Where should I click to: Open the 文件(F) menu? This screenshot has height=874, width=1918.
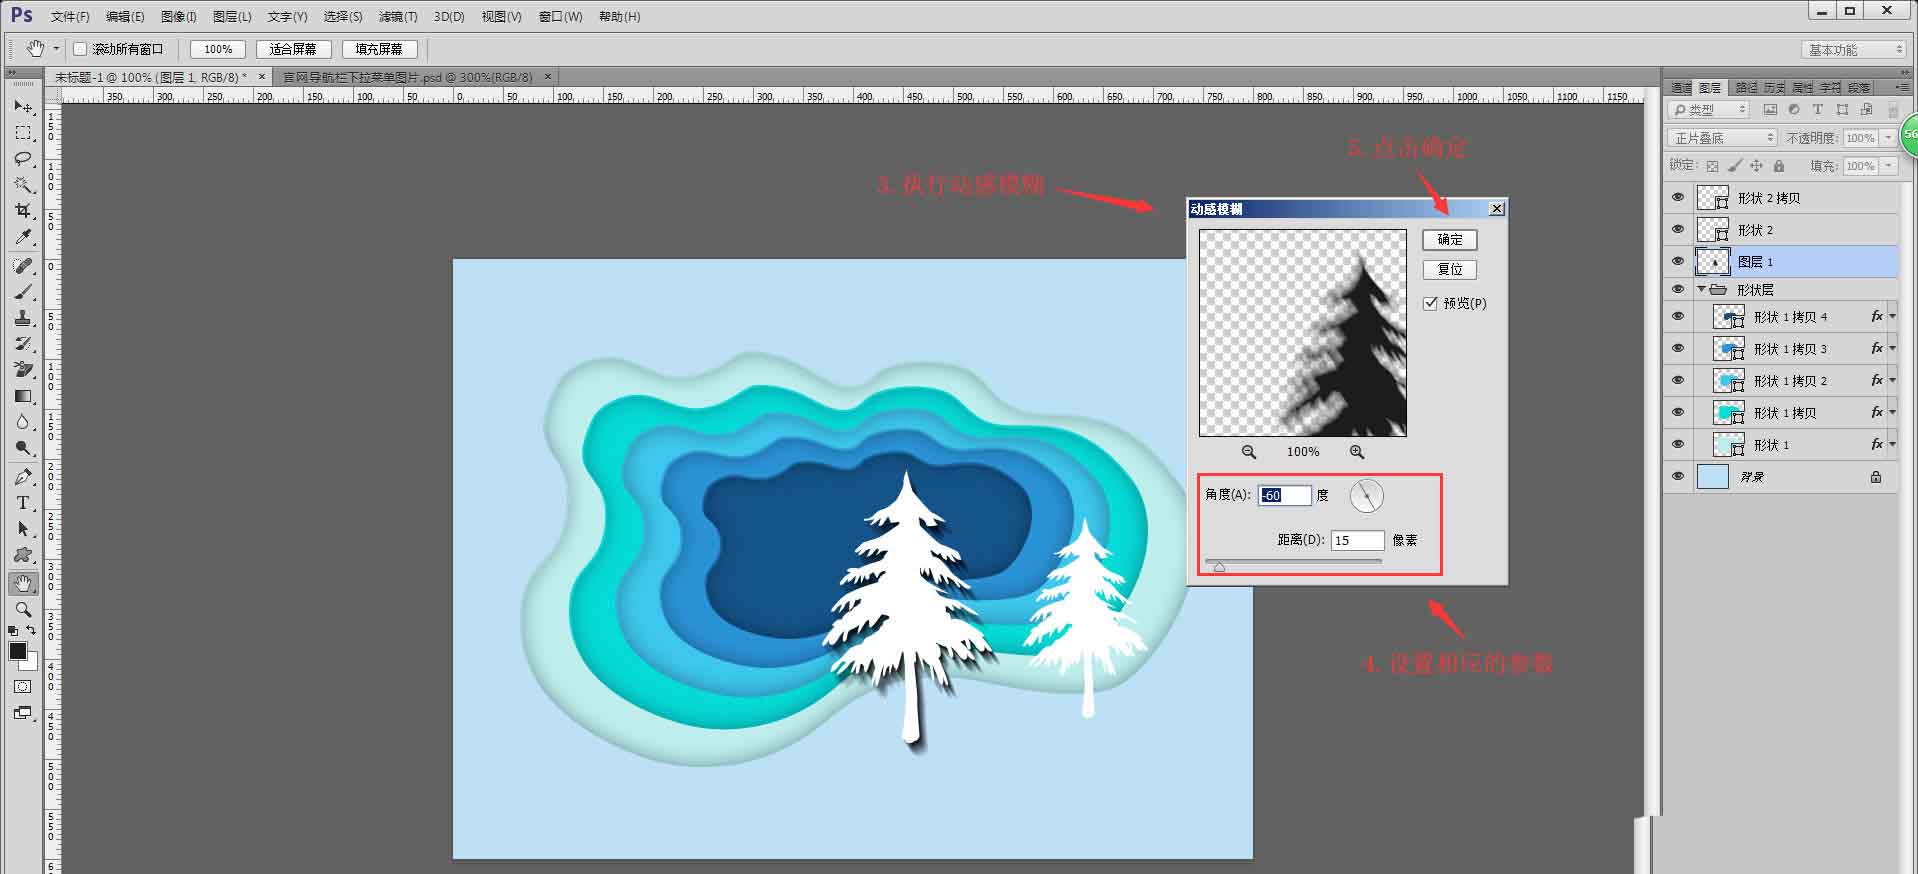point(70,17)
